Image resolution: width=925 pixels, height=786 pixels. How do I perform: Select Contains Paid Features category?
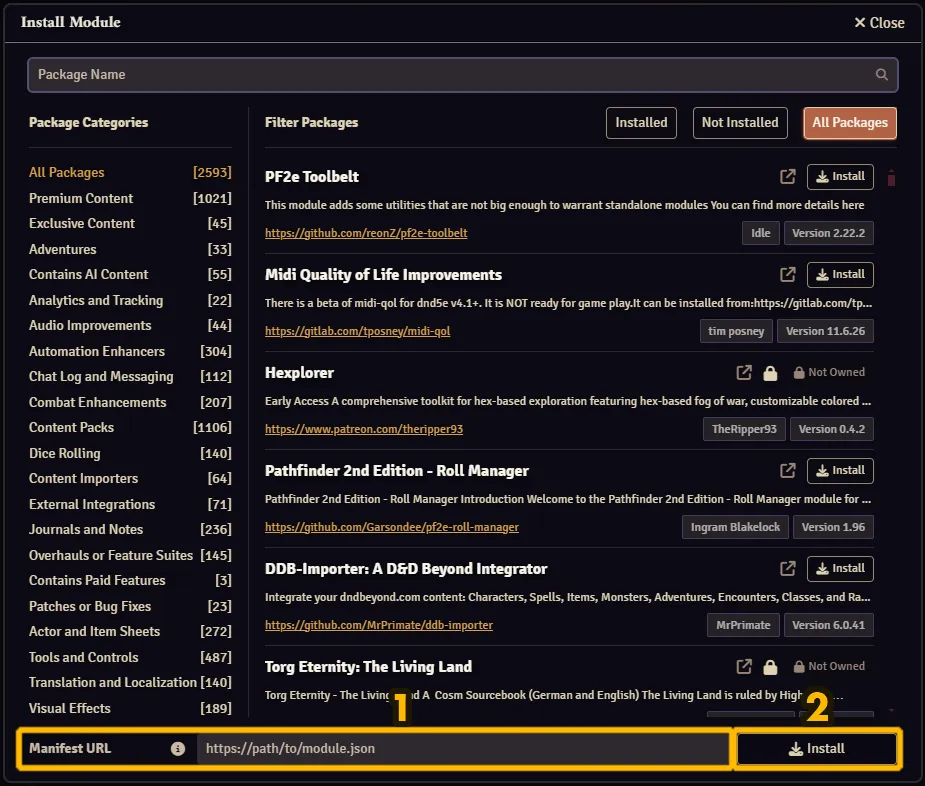coord(130,581)
